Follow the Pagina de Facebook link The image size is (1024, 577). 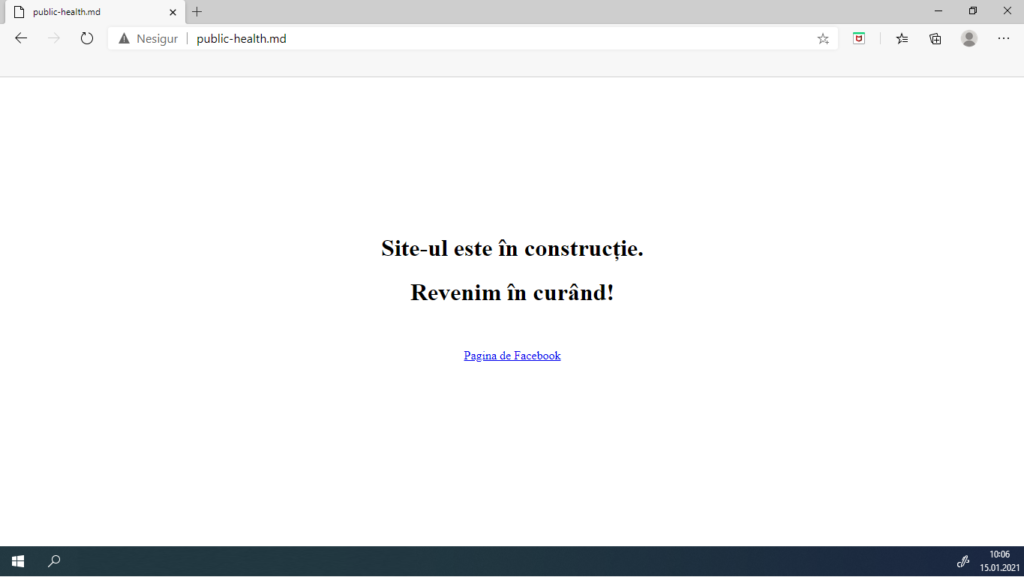(x=512, y=356)
